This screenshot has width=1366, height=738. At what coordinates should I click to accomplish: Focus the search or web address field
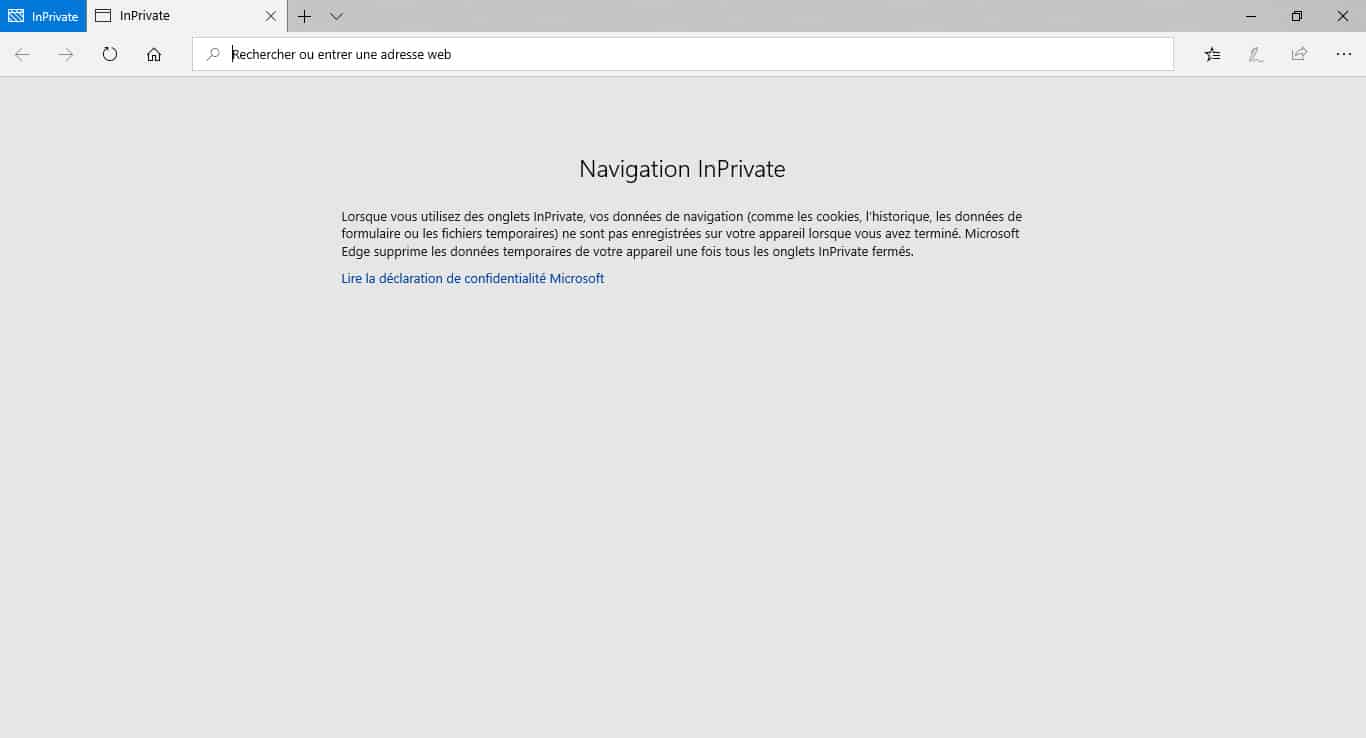click(x=683, y=55)
